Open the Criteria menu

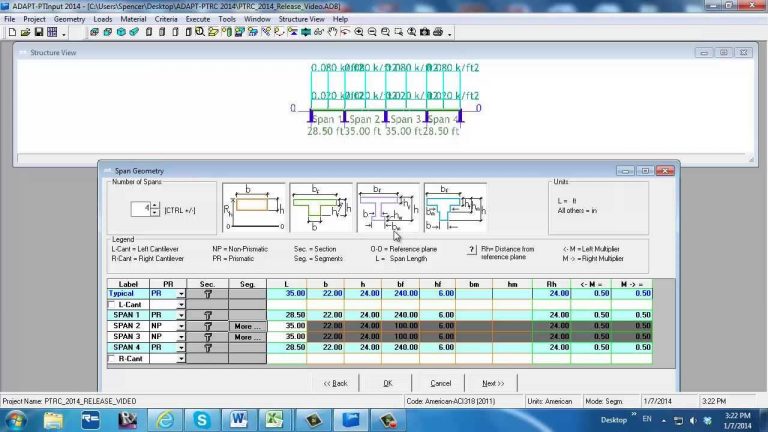click(x=166, y=19)
